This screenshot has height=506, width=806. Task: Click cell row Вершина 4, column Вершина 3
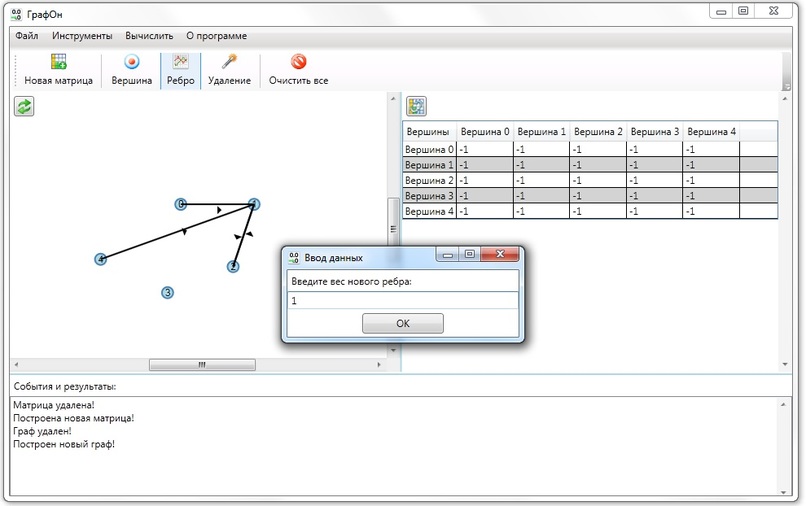pyautogui.click(x=654, y=211)
